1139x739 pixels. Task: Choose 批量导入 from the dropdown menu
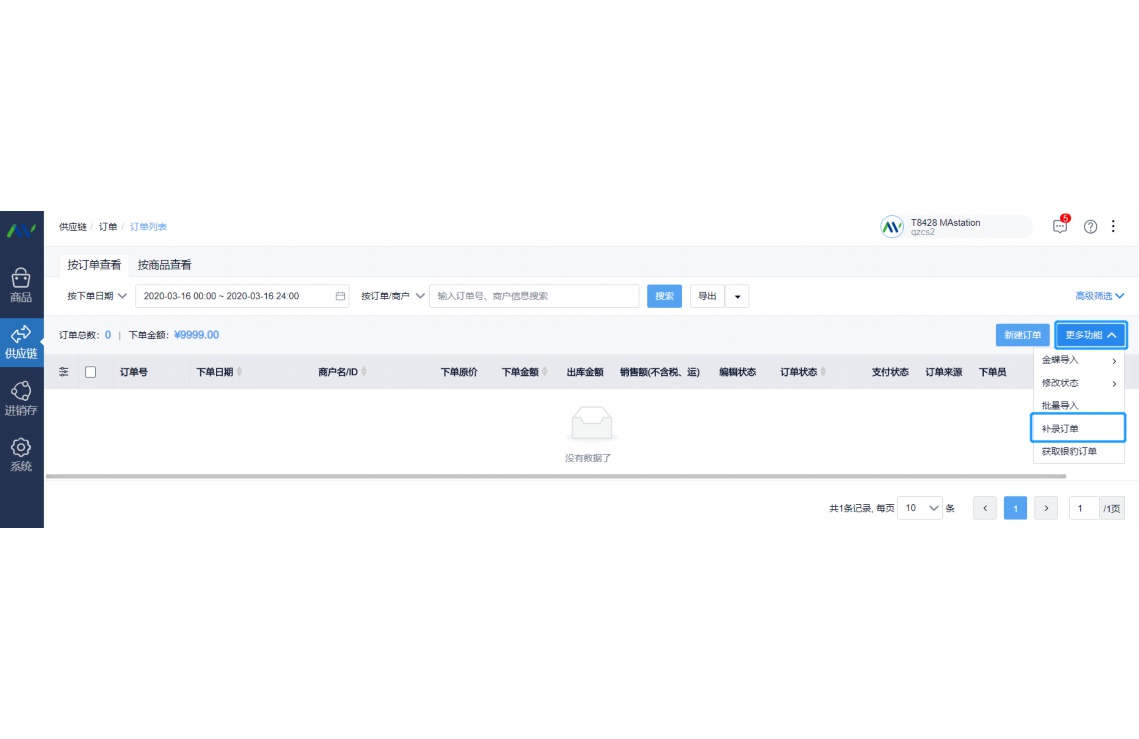tap(1062, 405)
